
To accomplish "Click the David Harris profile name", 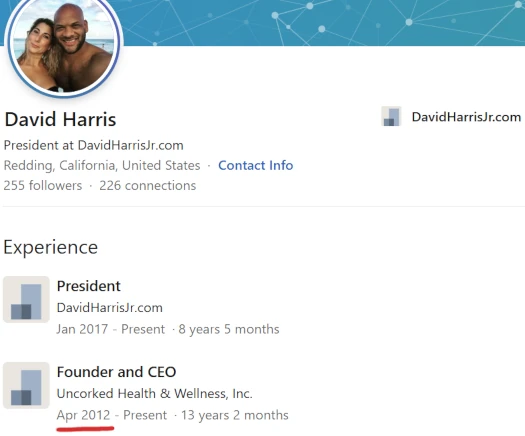I will pos(60,120).
